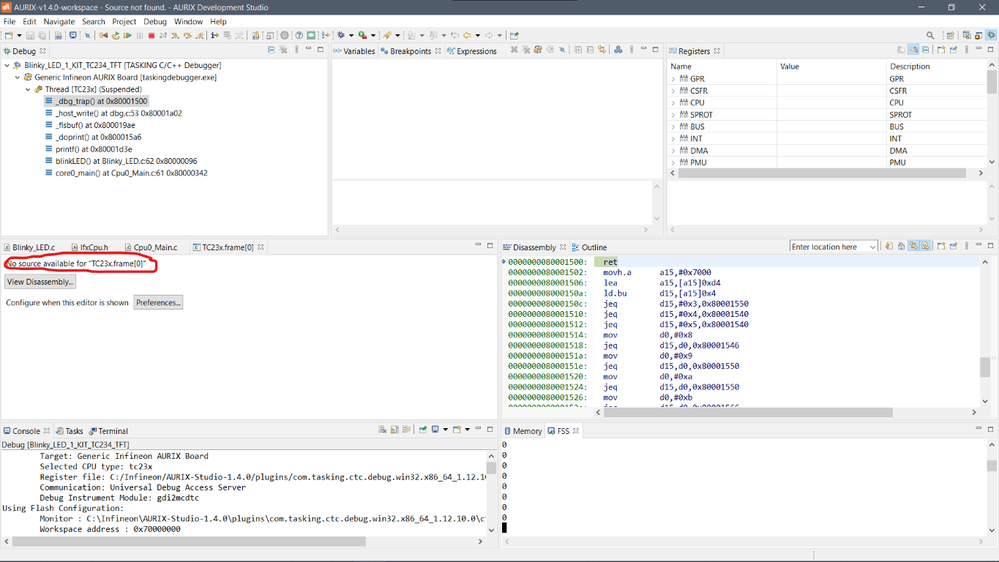The image size is (999, 562).
Task: Expand the GPR register group
Action: pos(674,79)
